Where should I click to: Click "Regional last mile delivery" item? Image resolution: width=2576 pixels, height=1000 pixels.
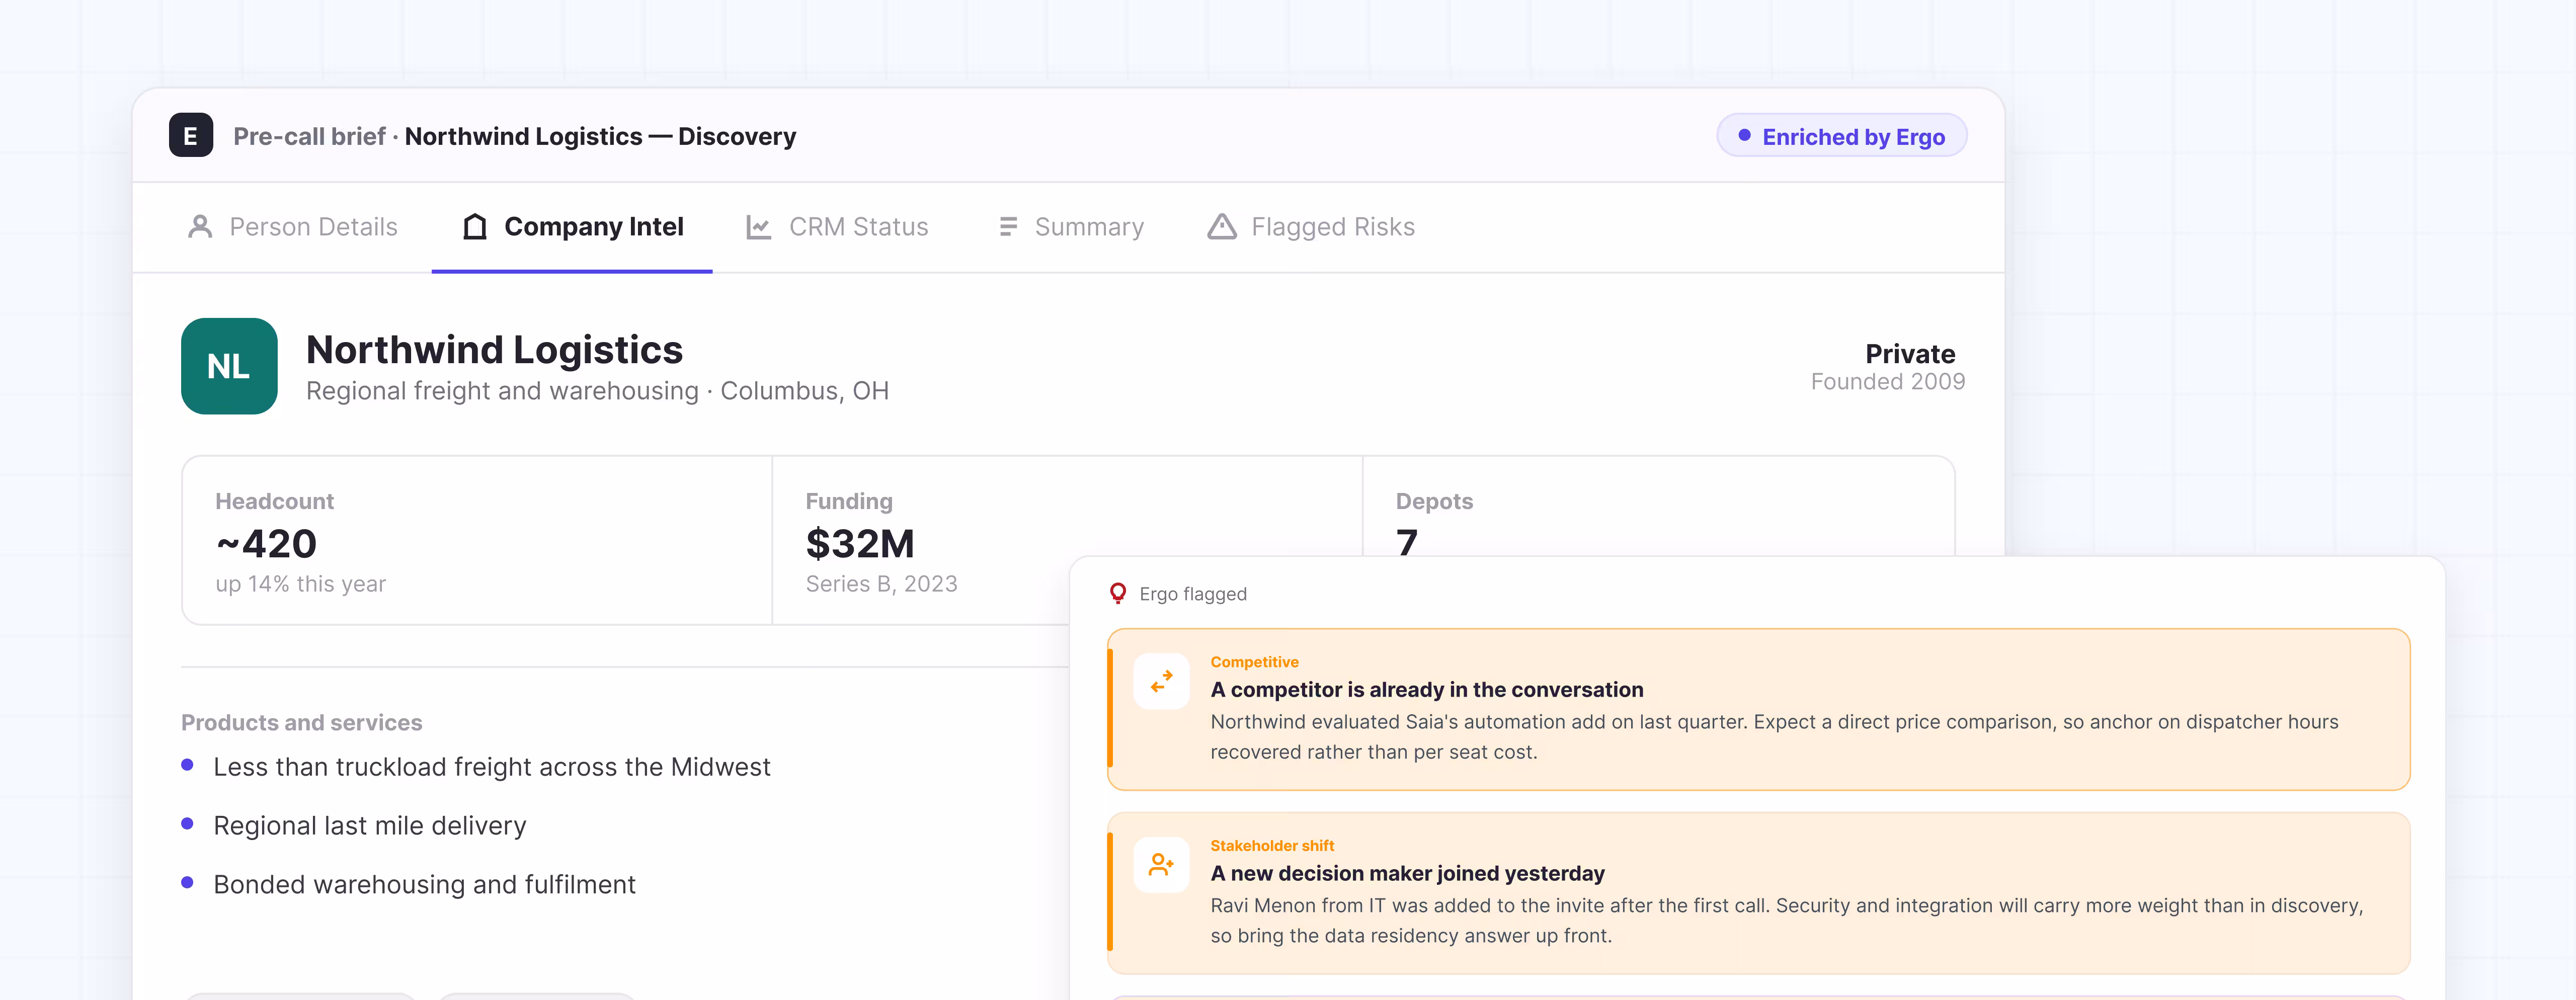369,826
